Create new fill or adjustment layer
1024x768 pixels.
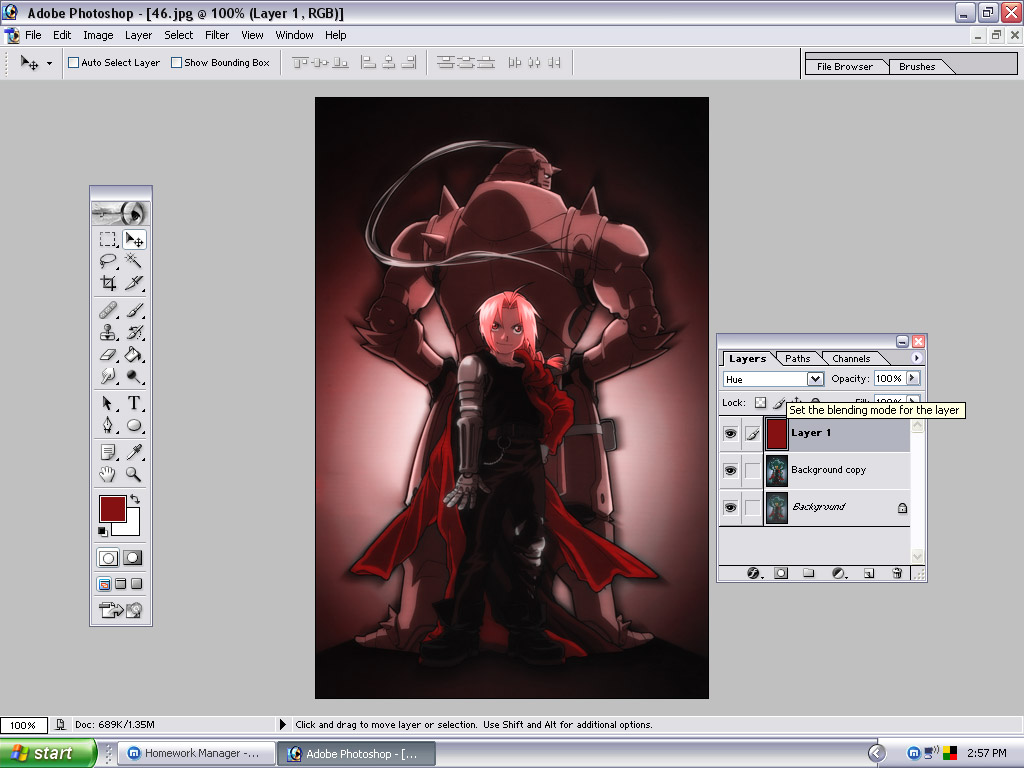839,573
